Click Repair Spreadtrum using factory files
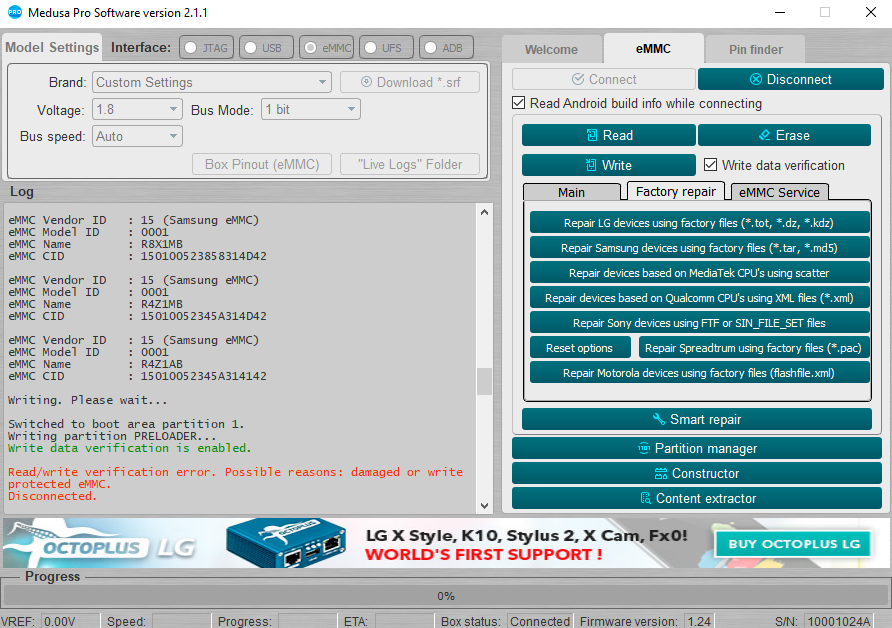892x628 pixels. coord(753,348)
